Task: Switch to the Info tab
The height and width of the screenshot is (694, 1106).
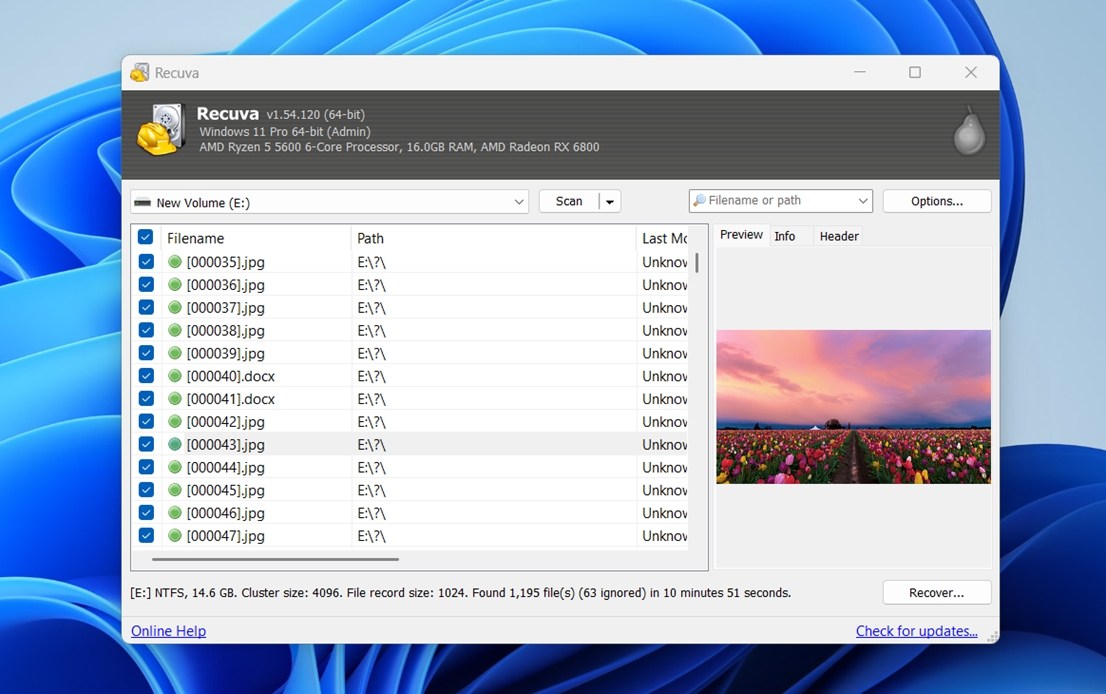Action: click(785, 236)
